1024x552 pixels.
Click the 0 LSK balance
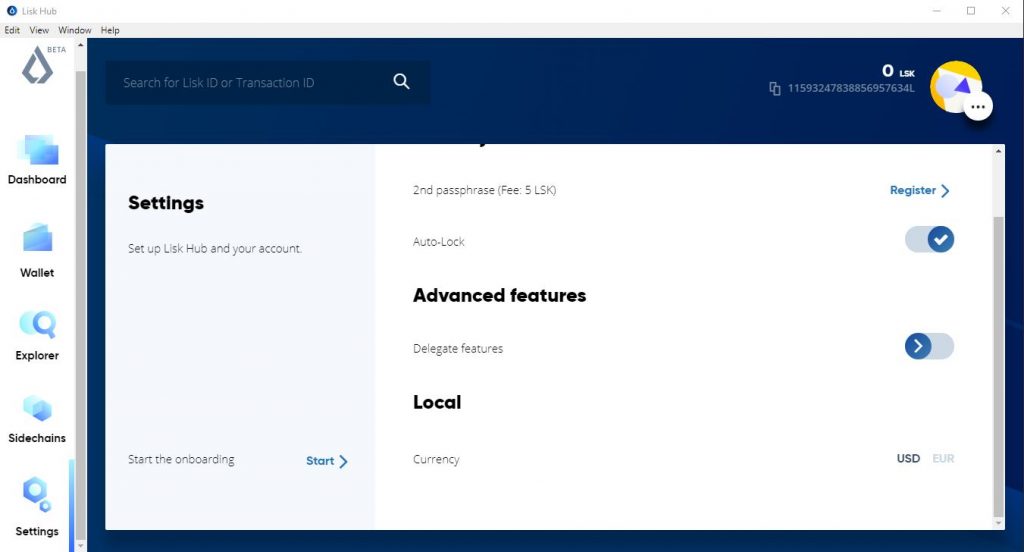click(898, 71)
